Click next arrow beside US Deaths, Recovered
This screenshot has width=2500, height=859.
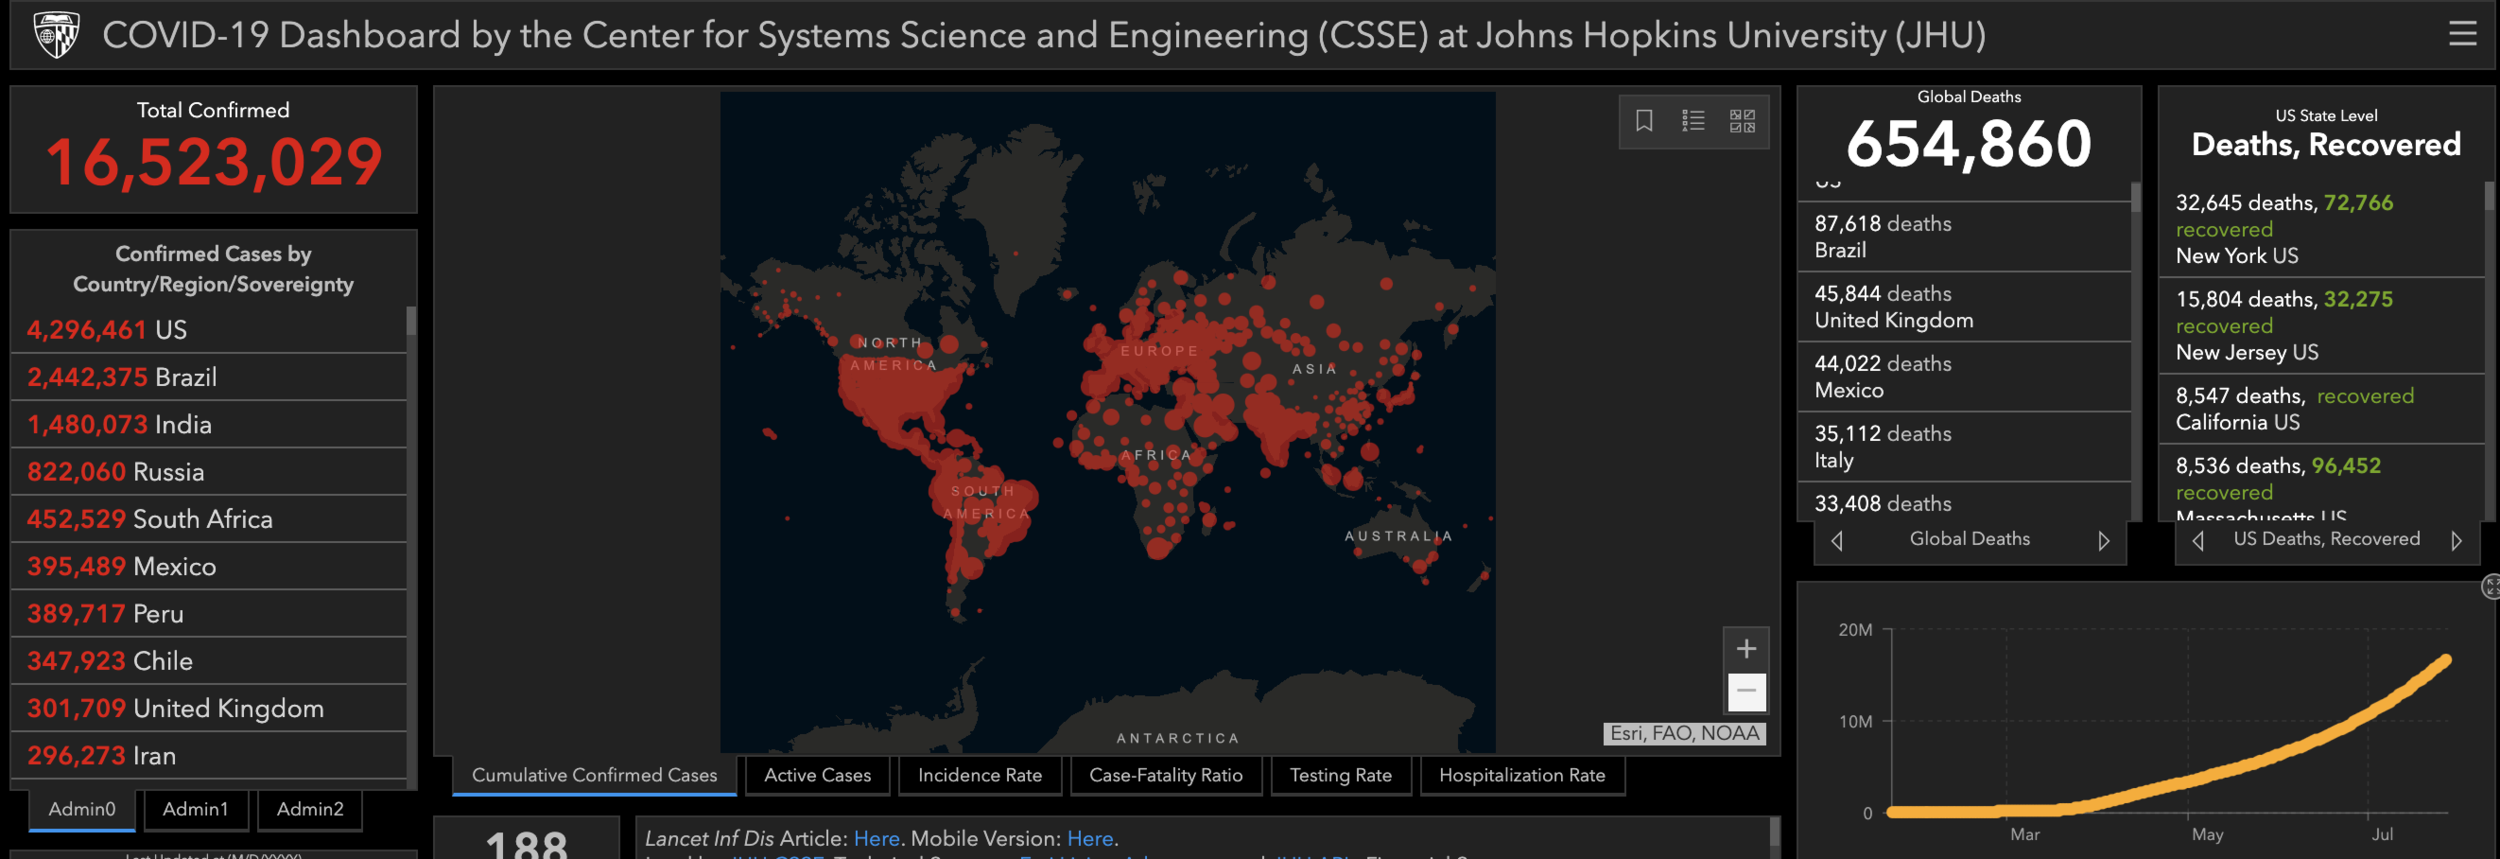(x=2456, y=540)
